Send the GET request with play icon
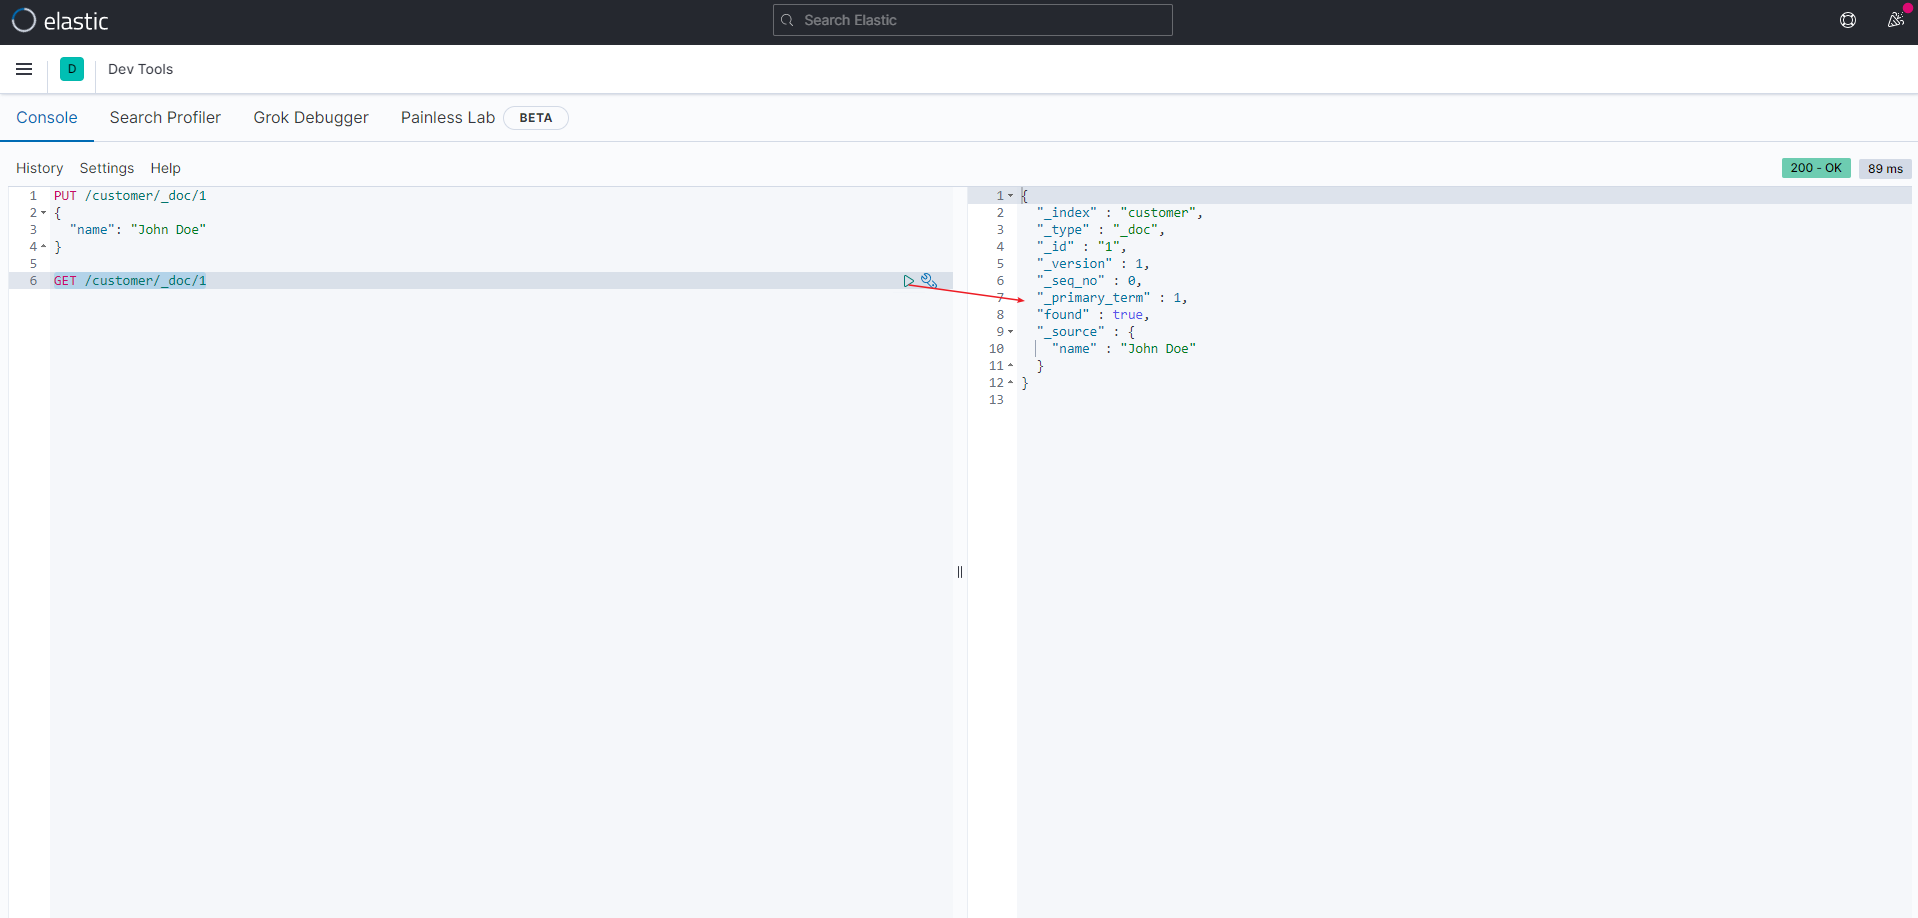This screenshot has width=1918, height=918. click(x=908, y=281)
